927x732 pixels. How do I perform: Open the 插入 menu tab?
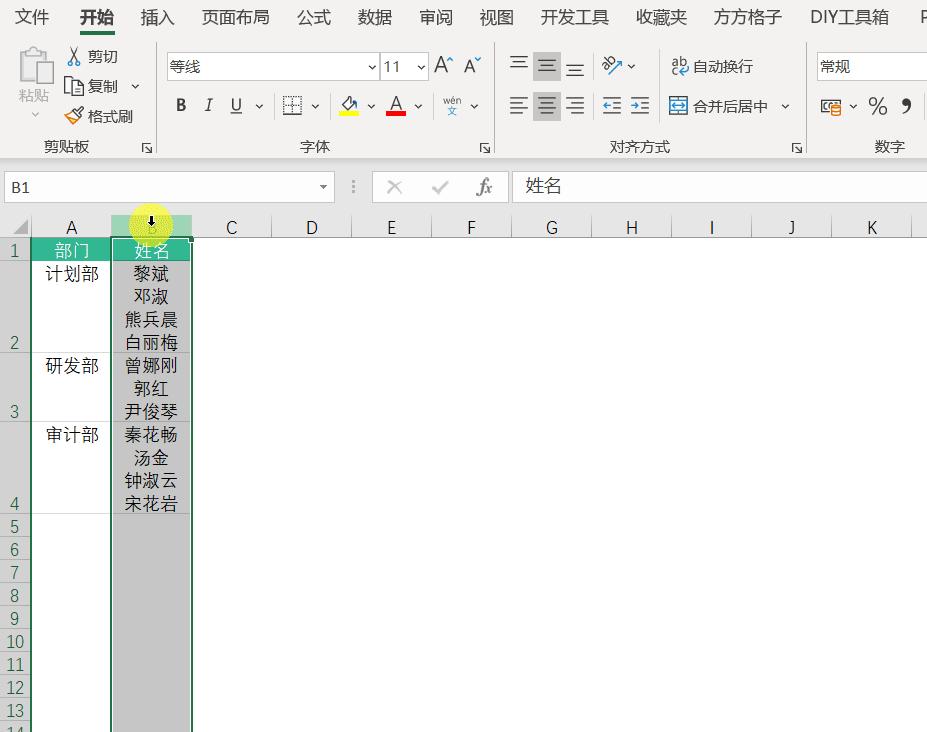156,17
